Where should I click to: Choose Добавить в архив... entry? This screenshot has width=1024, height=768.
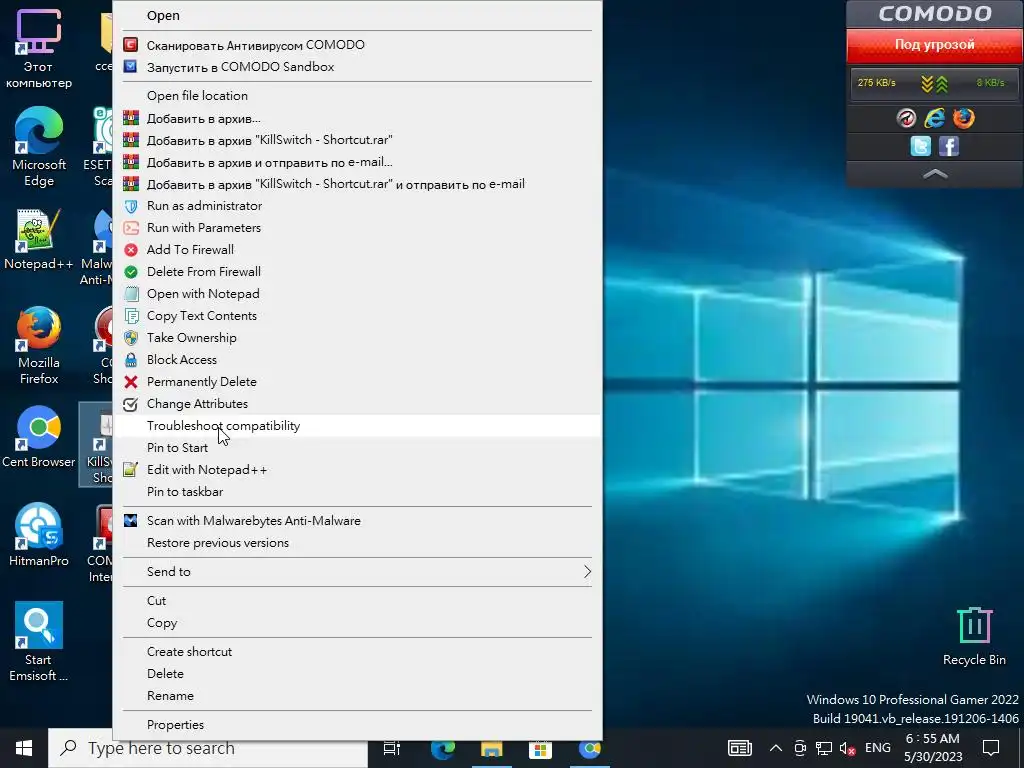[357, 118]
